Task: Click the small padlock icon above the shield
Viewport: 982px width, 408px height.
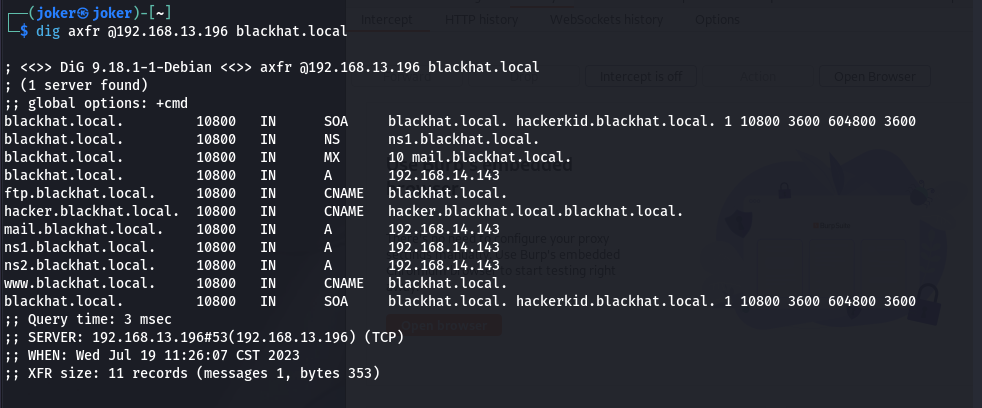Action: 783,190
